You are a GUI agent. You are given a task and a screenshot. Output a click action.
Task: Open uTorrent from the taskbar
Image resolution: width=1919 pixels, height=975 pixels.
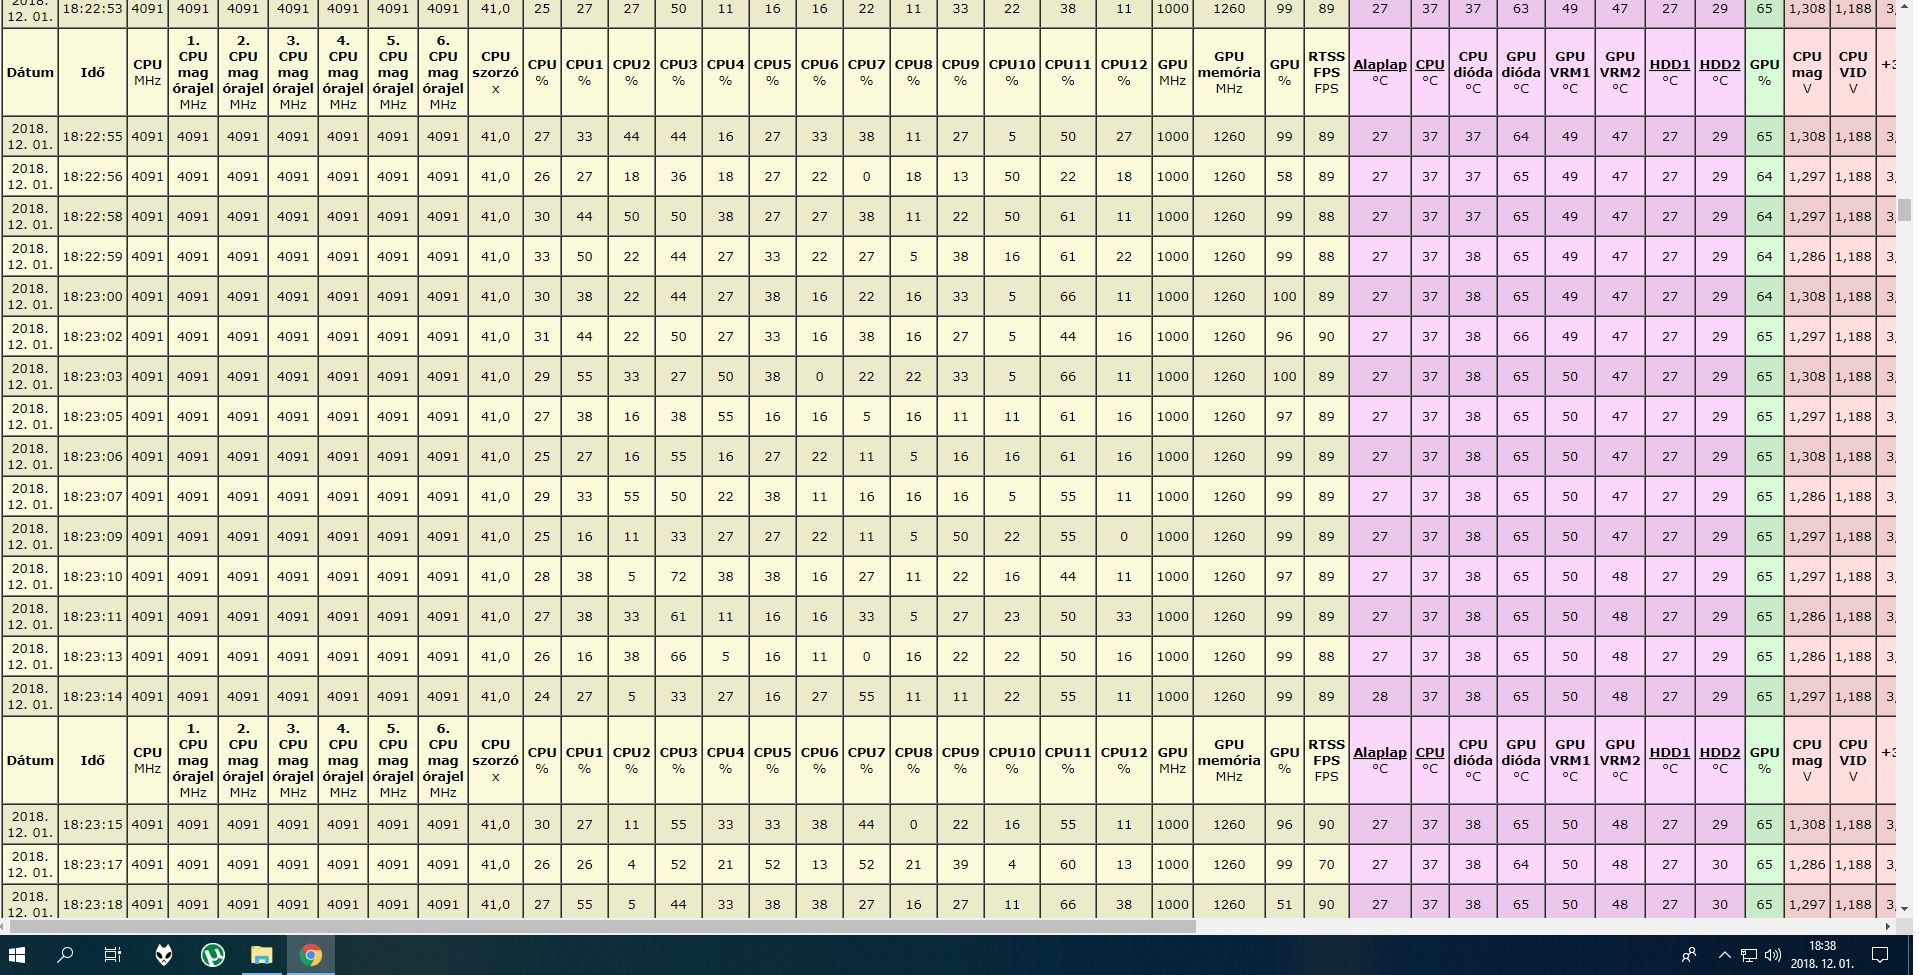point(212,955)
